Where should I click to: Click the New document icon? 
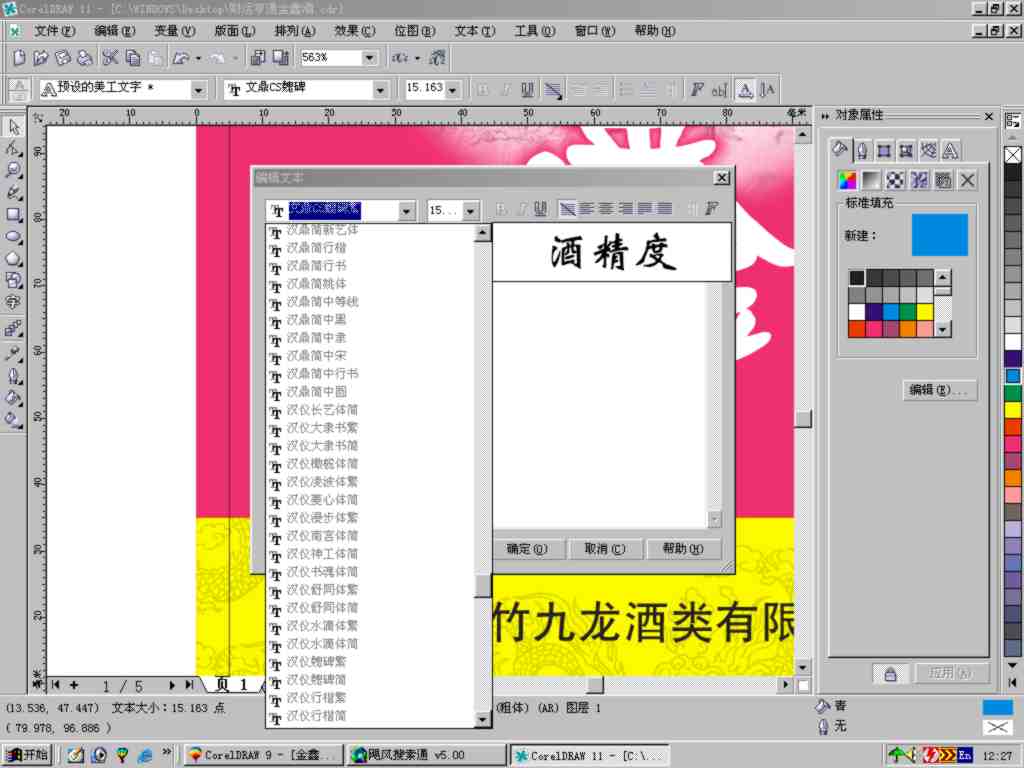19,58
